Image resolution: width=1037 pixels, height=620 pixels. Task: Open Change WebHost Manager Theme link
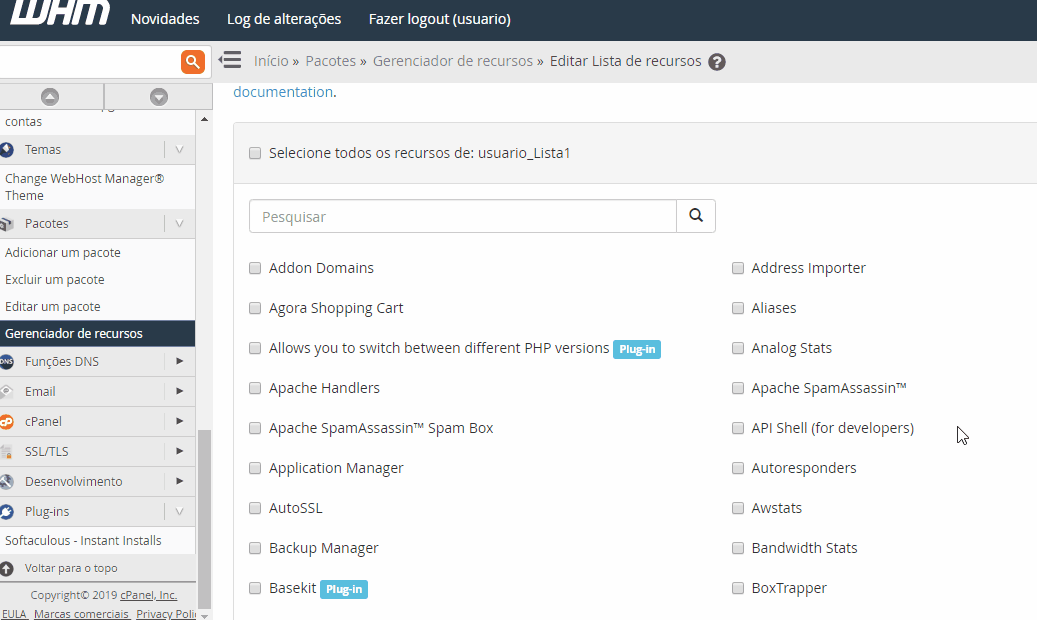(84, 187)
